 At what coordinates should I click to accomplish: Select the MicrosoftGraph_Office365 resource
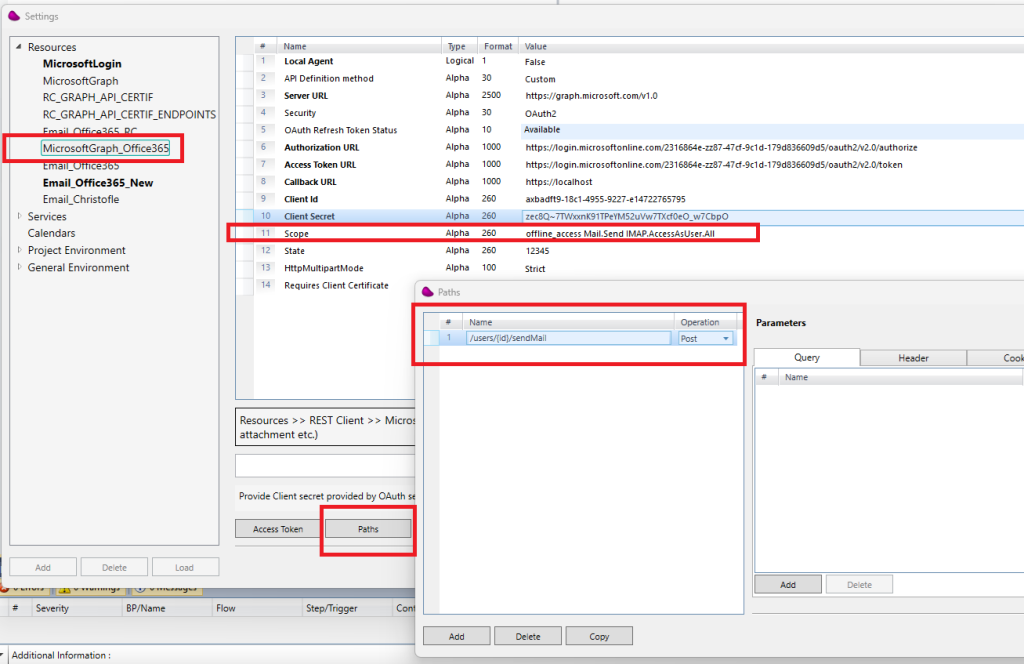pyautogui.click(x=105, y=149)
